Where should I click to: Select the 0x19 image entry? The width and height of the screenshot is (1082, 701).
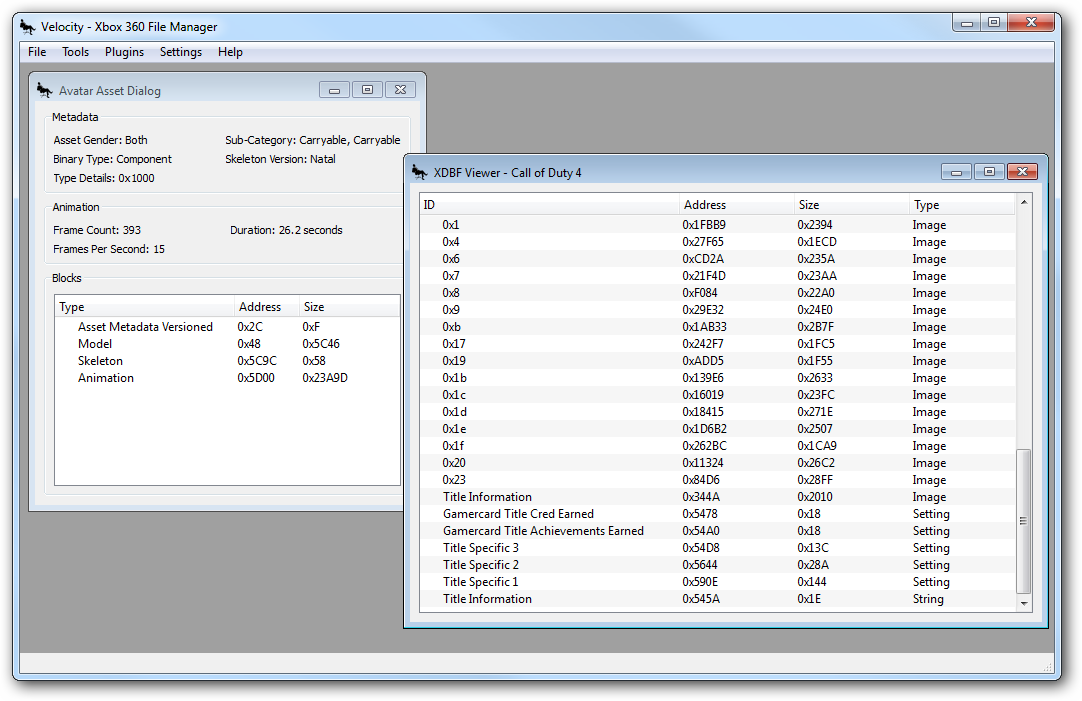(718, 361)
